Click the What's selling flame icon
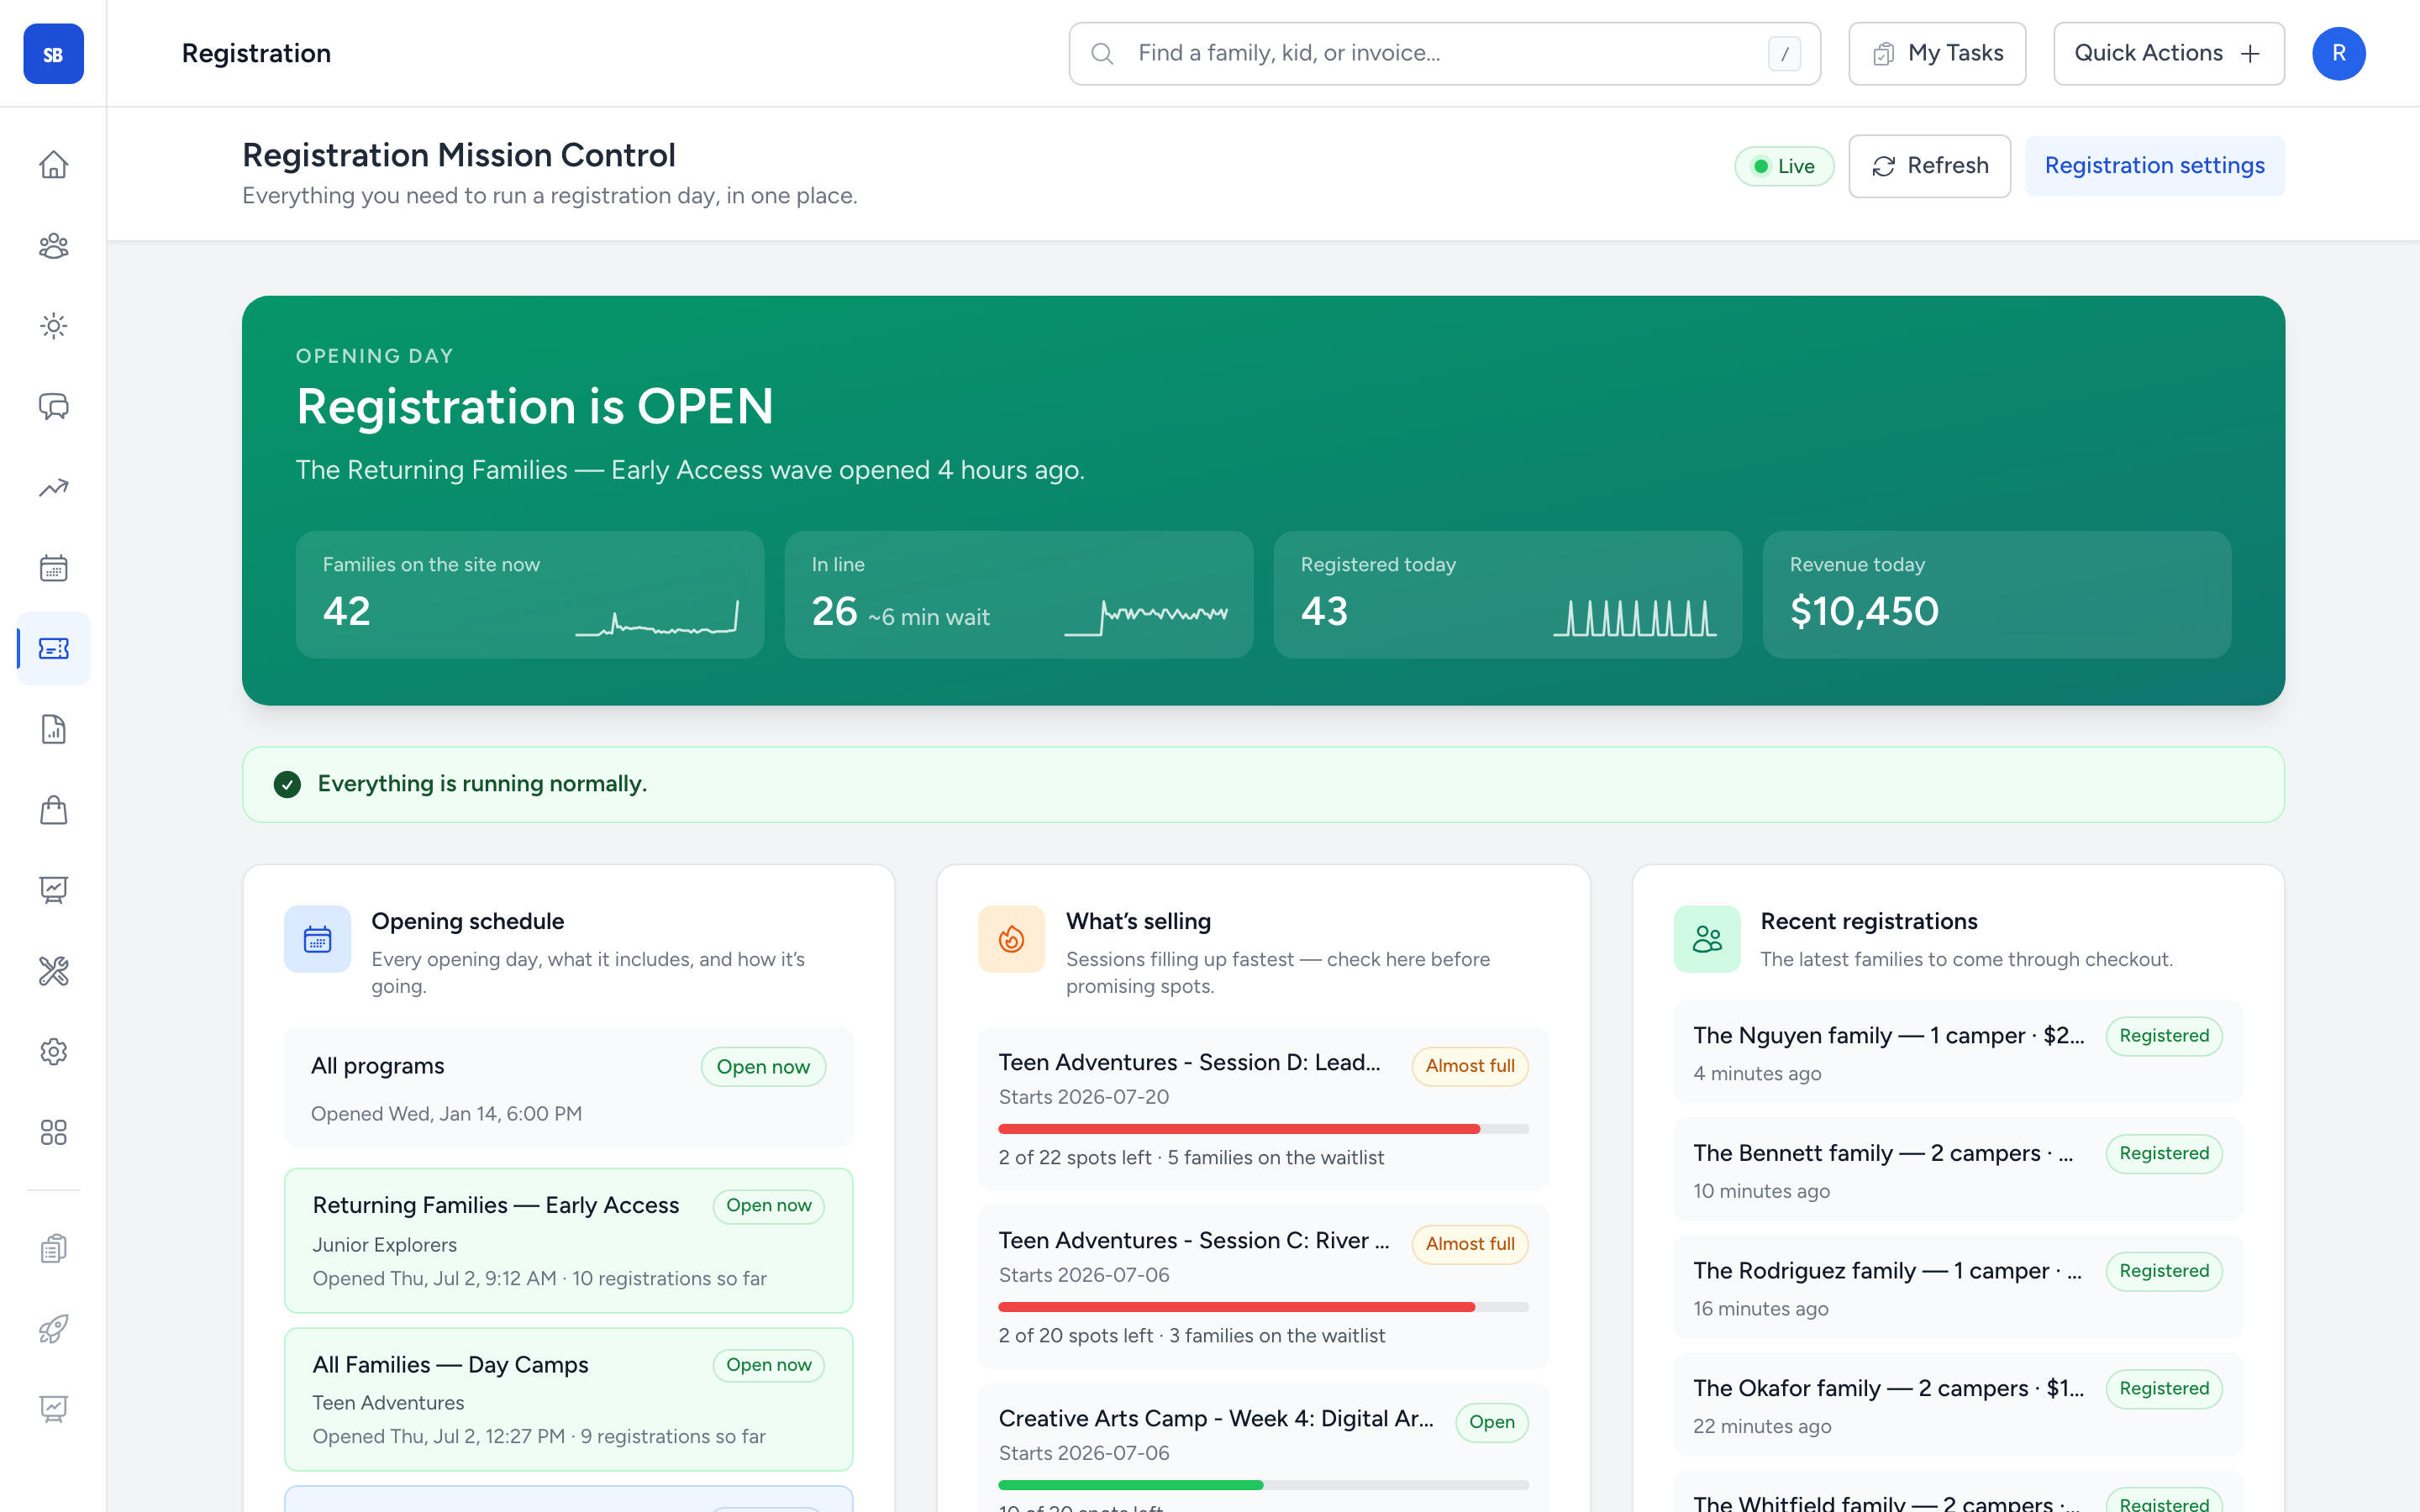Image resolution: width=2420 pixels, height=1512 pixels. coord(1011,939)
